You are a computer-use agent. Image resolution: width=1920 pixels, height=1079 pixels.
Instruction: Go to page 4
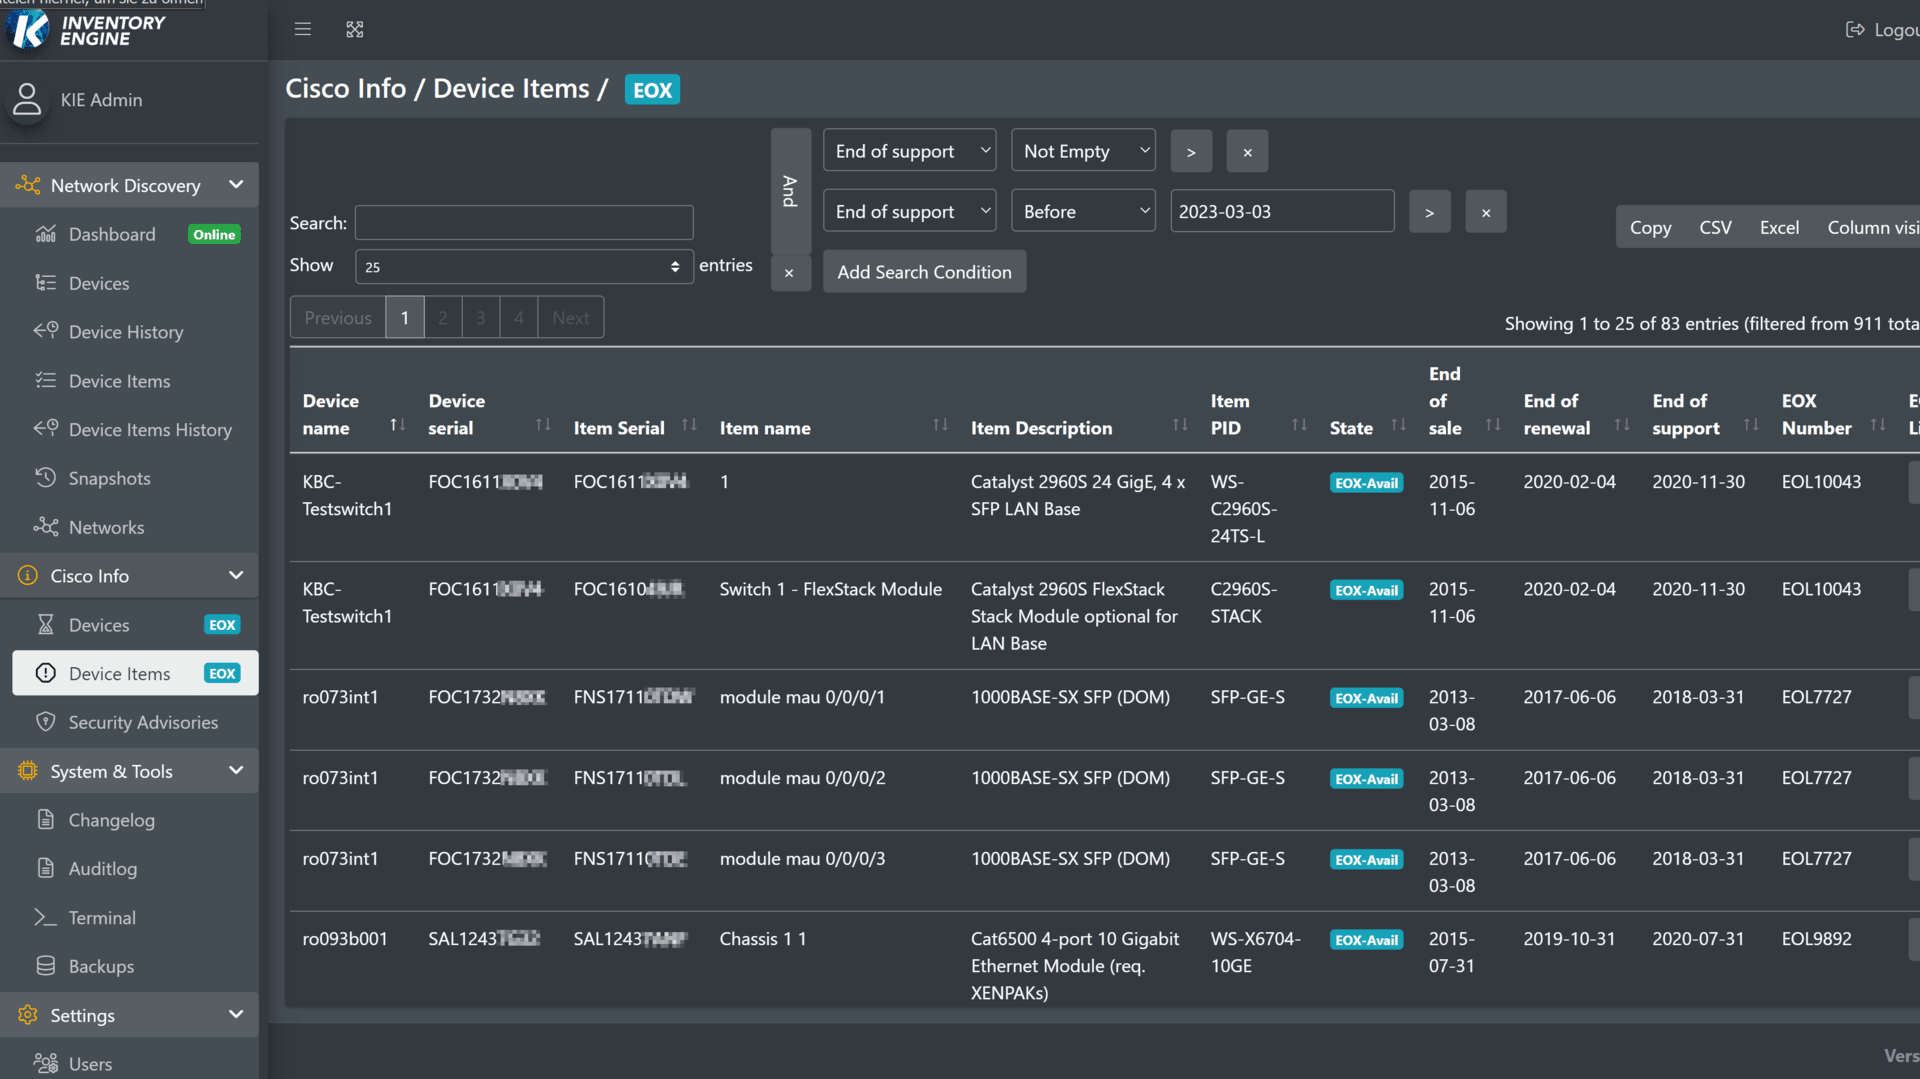pyautogui.click(x=519, y=317)
